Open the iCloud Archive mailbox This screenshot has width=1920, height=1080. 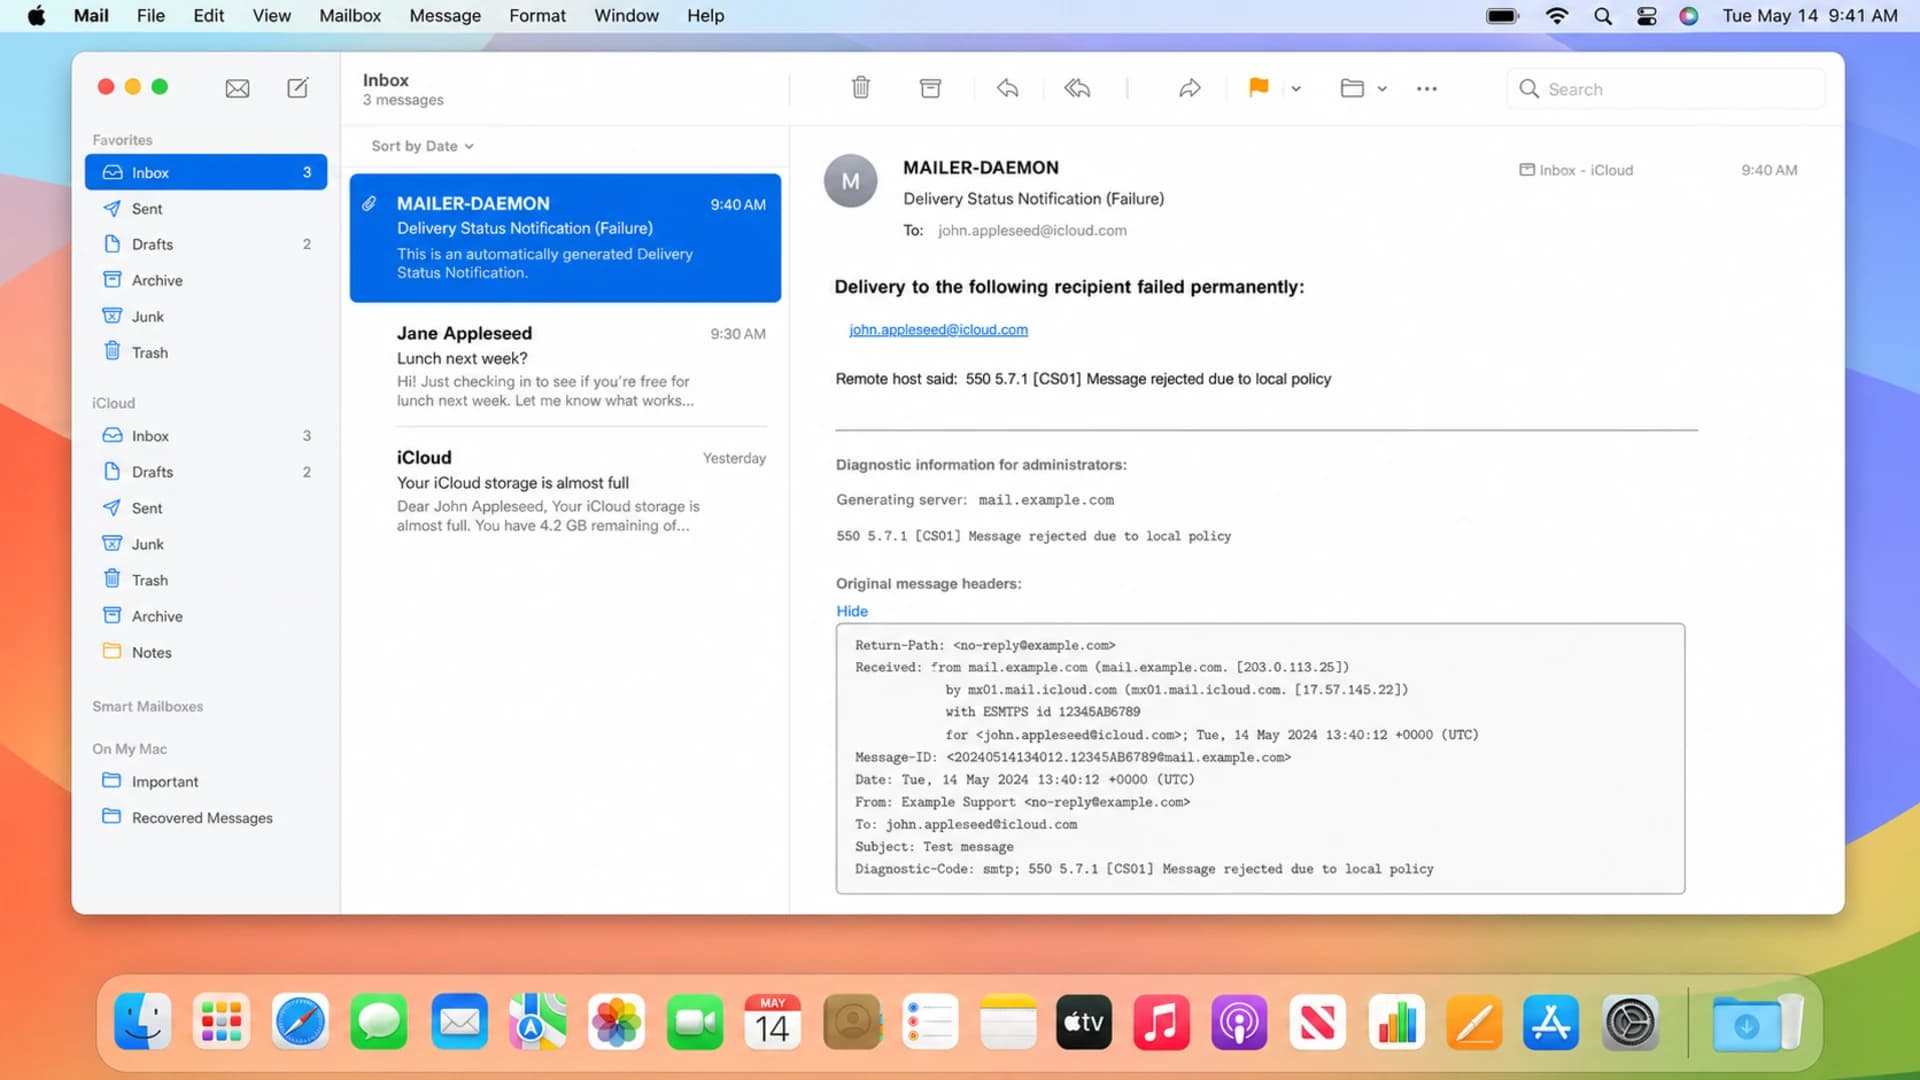coord(206,616)
